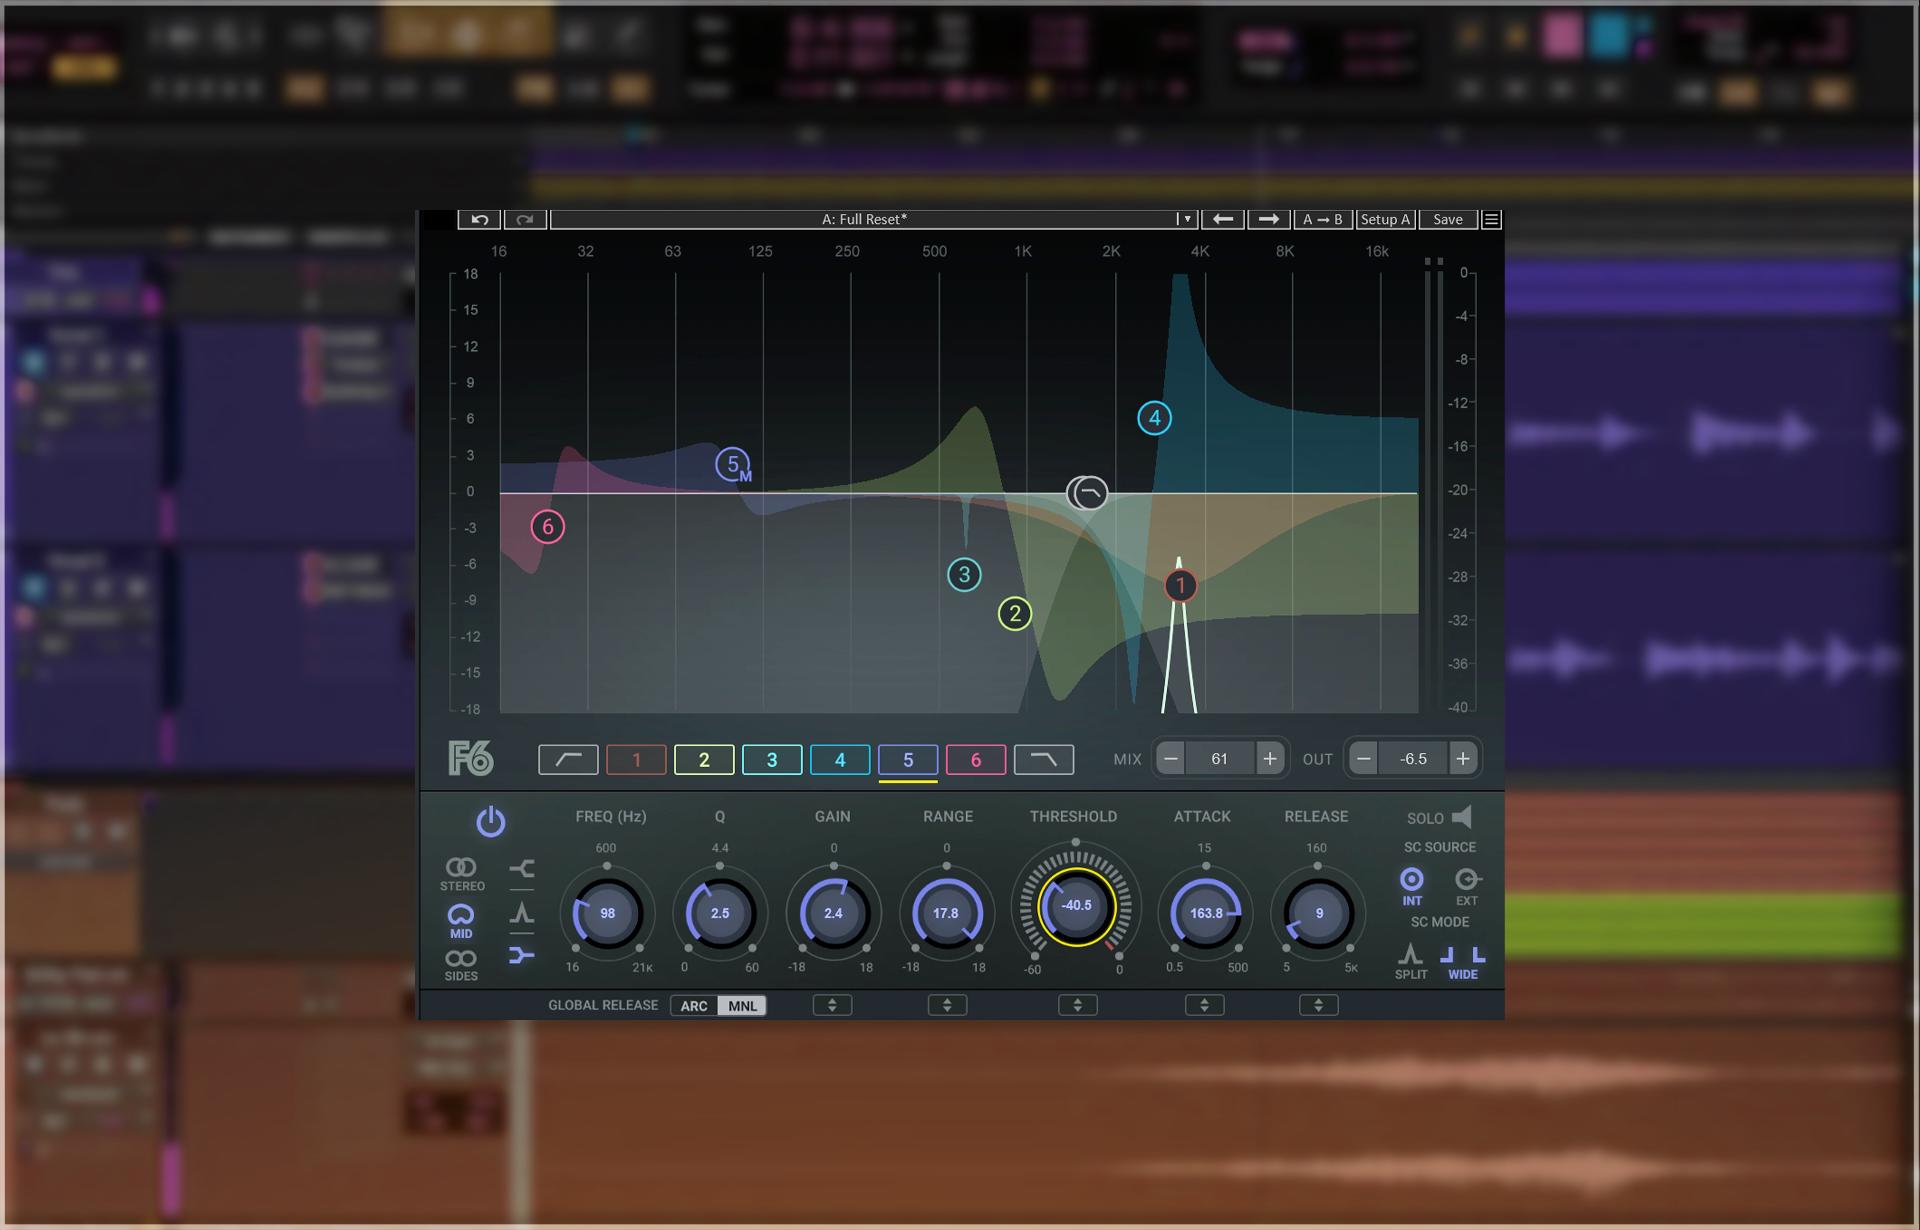This screenshot has height=1230, width=1920.
Task: Set global release to MNL
Action: point(742,1006)
